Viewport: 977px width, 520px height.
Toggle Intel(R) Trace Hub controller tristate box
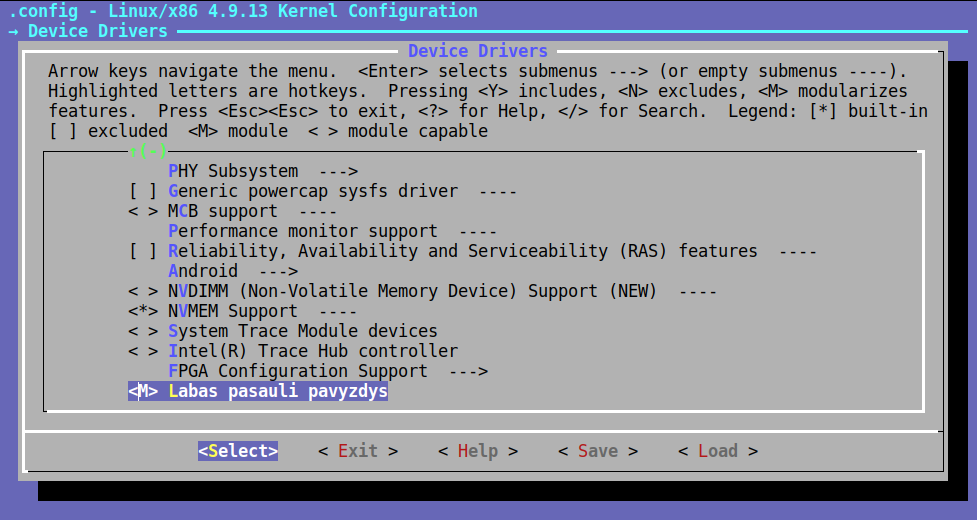coord(143,351)
